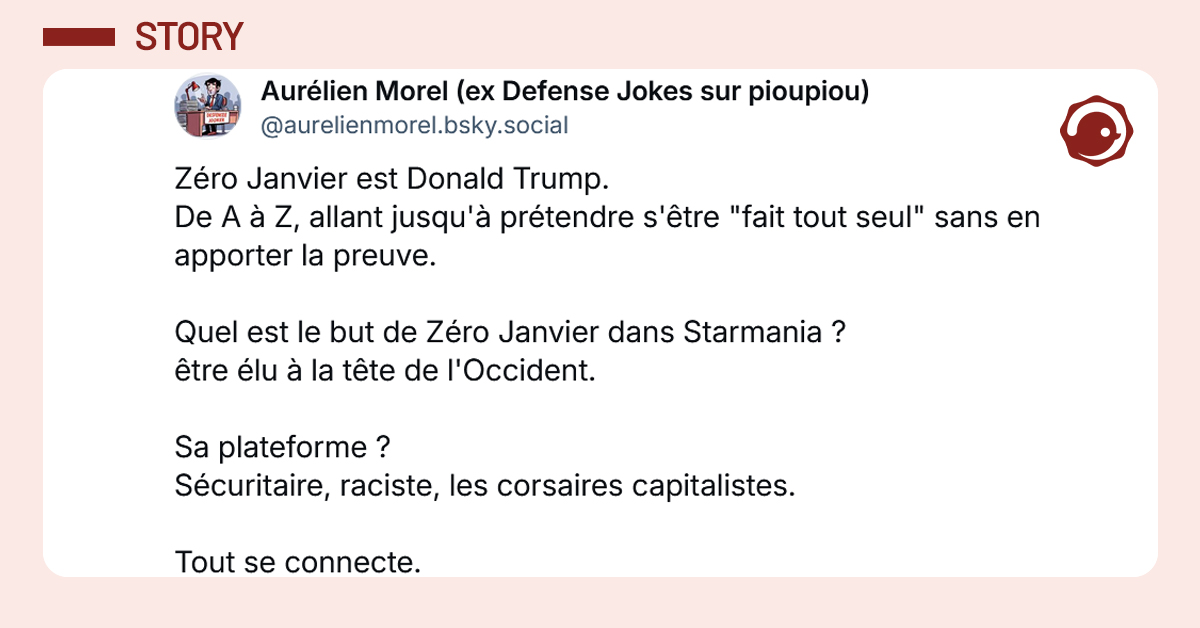Click the closing line "Tout se connecte."
The image size is (1200, 628).
297,562
